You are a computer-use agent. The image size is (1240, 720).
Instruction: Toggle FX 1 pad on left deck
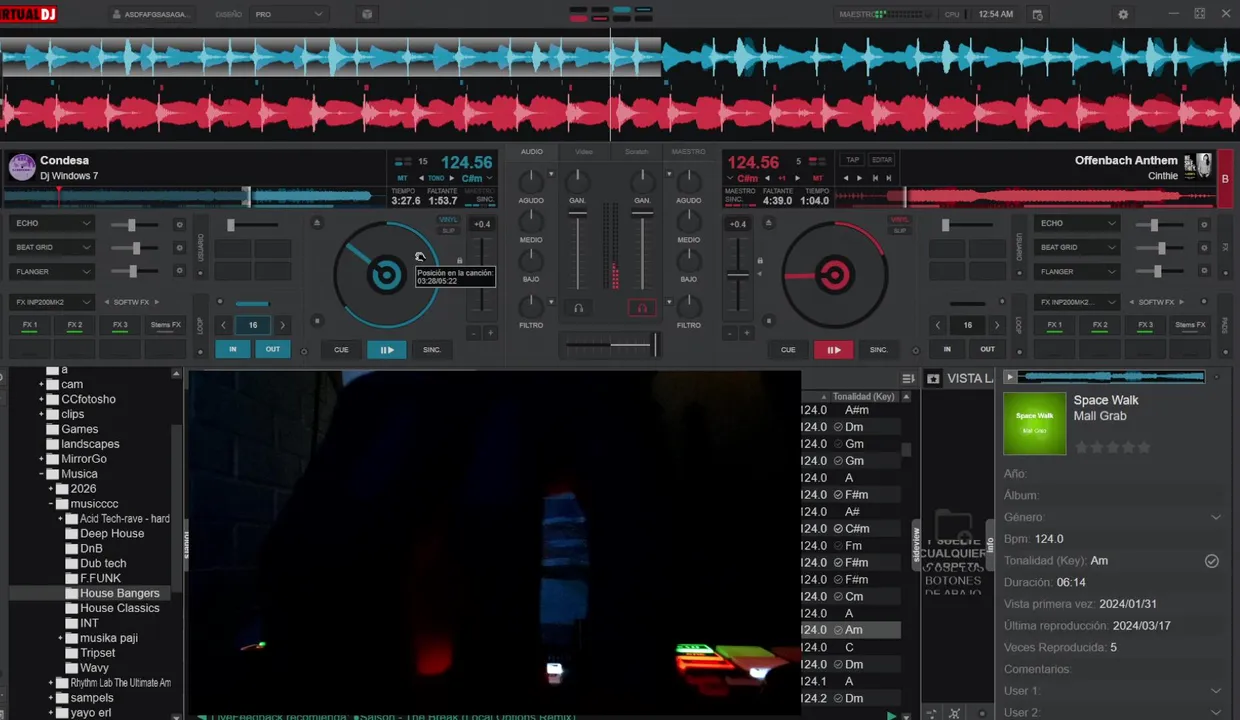click(x=30, y=325)
